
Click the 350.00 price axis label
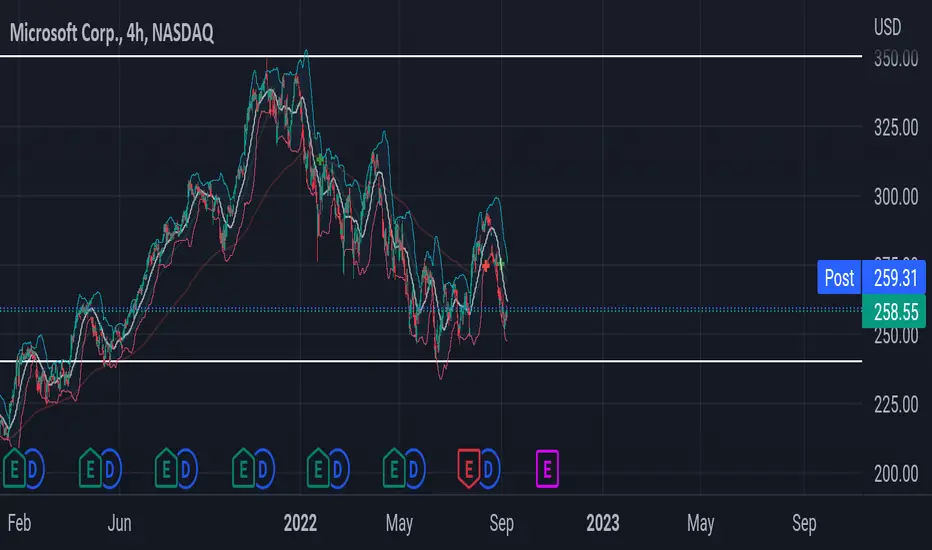[x=896, y=58]
